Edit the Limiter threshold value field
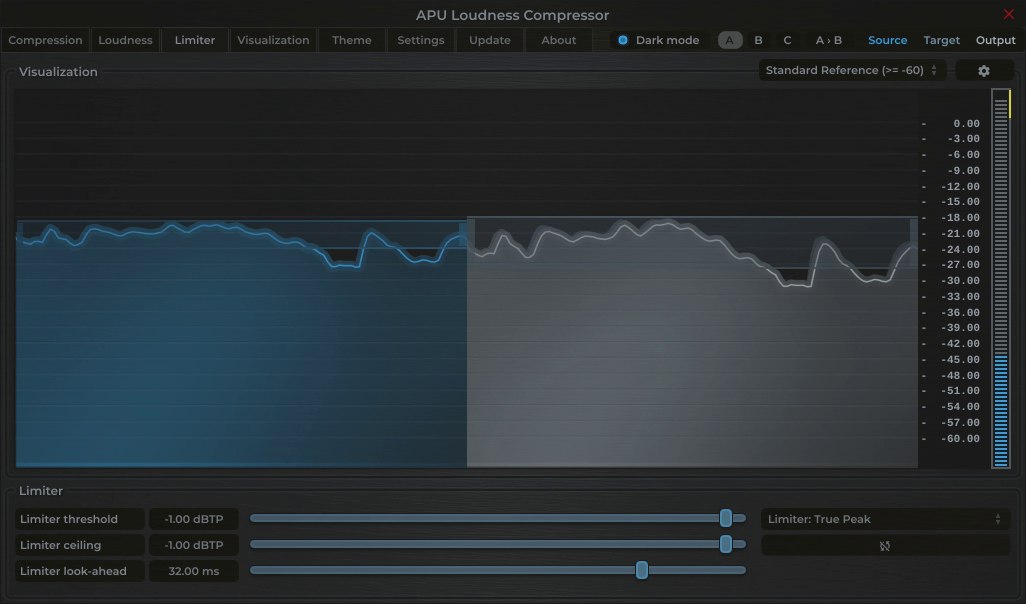Viewport: 1026px width, 604px height. [x=193, y=519]
